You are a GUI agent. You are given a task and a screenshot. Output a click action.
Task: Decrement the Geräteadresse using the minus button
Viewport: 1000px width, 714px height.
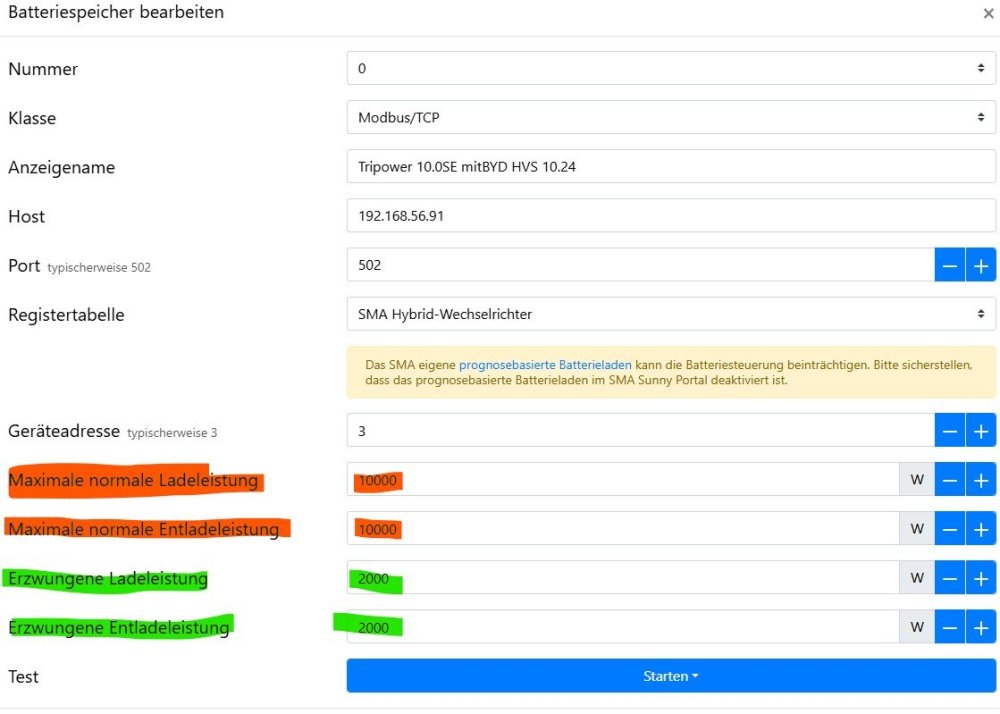click(950, 430)
